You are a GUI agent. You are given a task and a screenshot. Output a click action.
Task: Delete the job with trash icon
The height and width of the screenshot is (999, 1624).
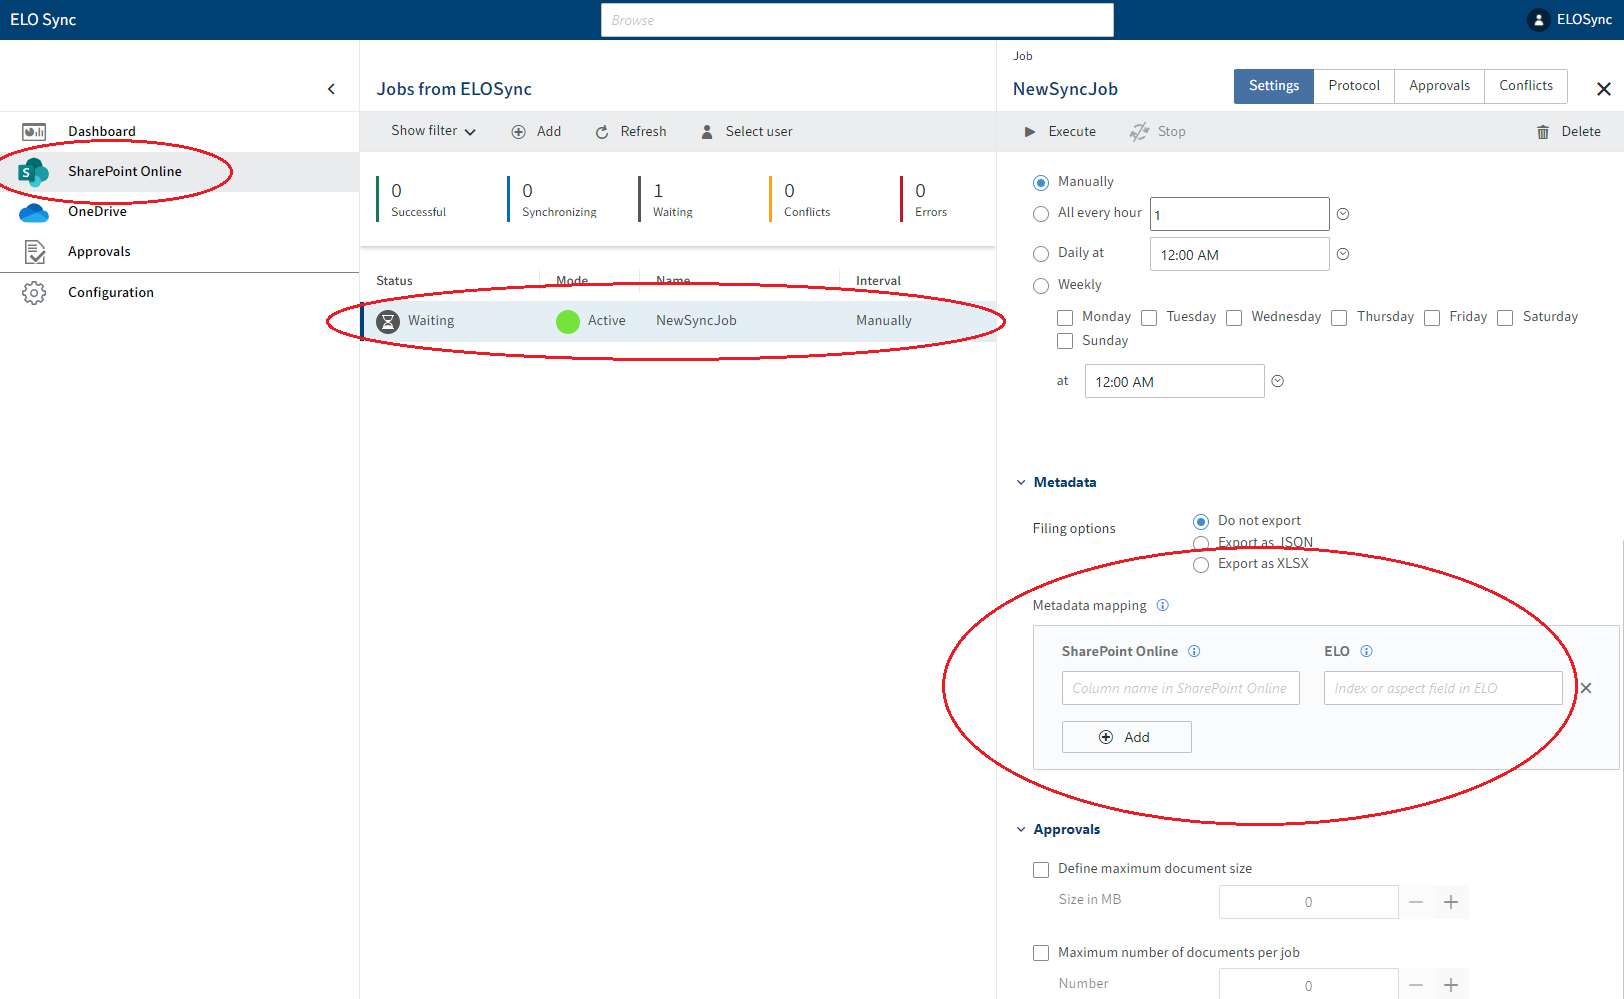[1543, 132]
